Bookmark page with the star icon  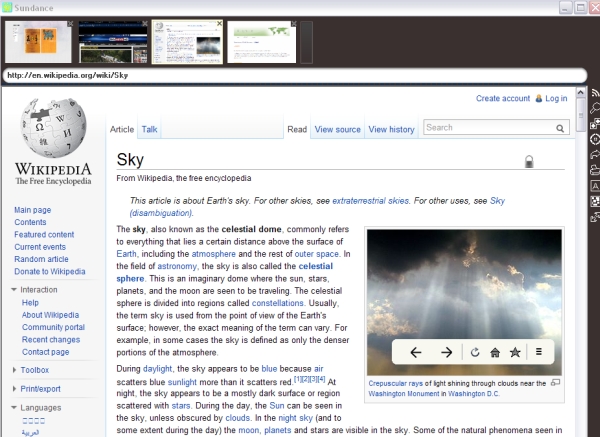[x=515, y=352]
